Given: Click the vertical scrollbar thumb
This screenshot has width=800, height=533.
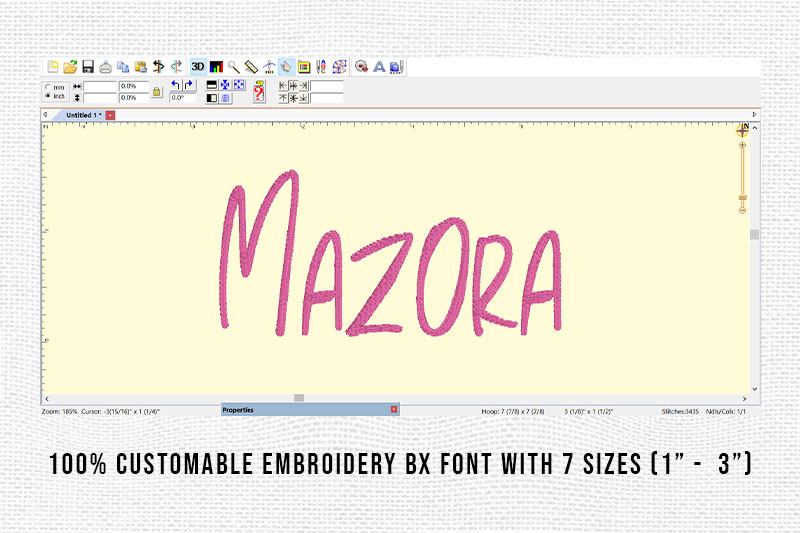Looking at the screenshot, I should point(754,235).
